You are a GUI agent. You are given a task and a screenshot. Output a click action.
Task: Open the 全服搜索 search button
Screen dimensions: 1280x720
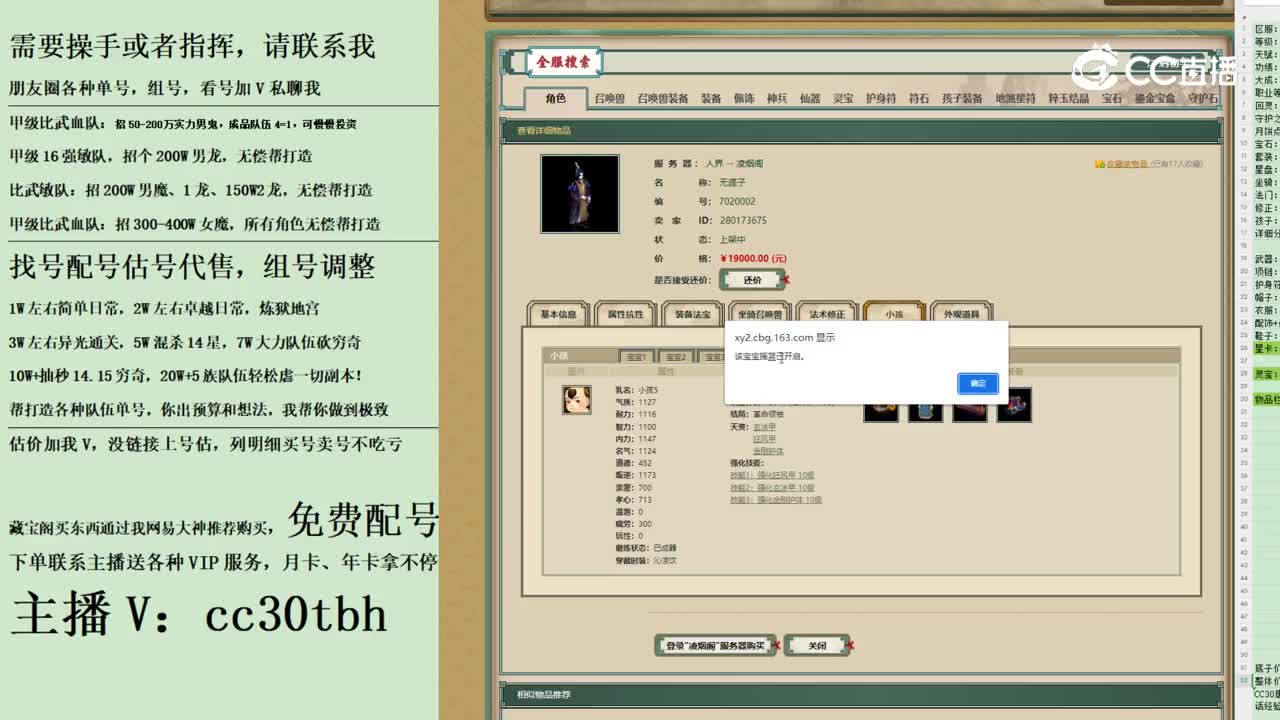coord(563,62)
